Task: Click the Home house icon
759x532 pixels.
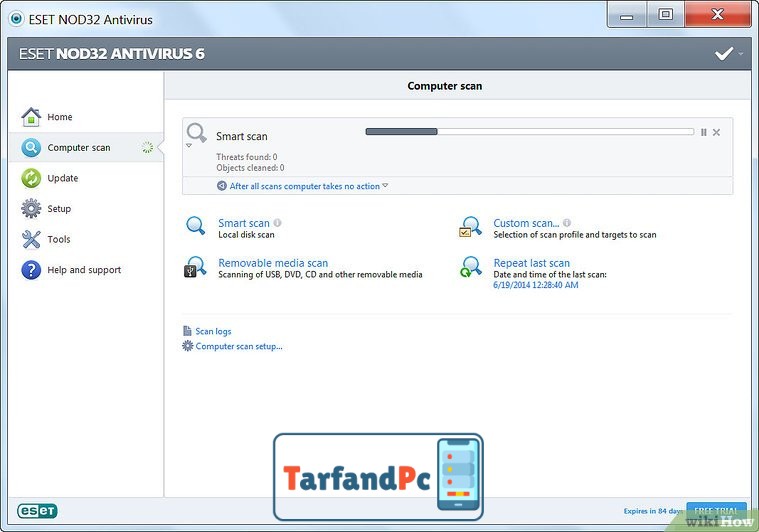Action: tap(31, 117)
